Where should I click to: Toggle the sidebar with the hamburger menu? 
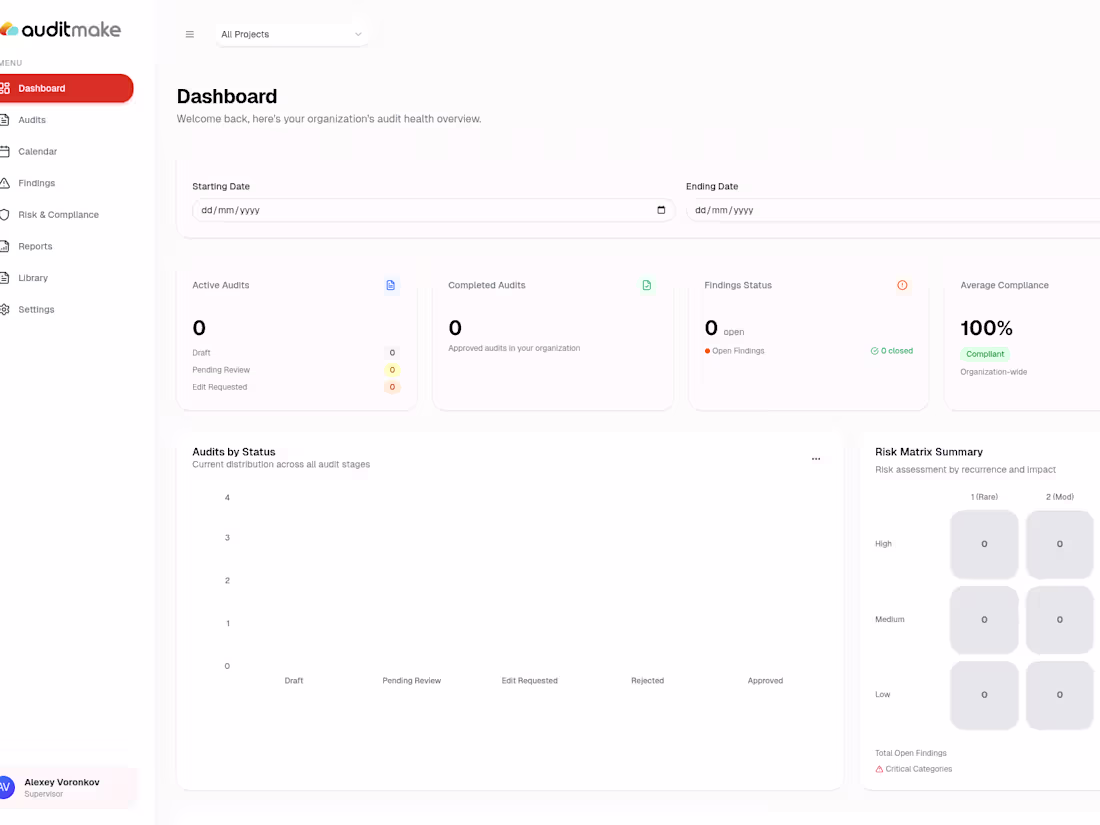(x=189, y=33)
